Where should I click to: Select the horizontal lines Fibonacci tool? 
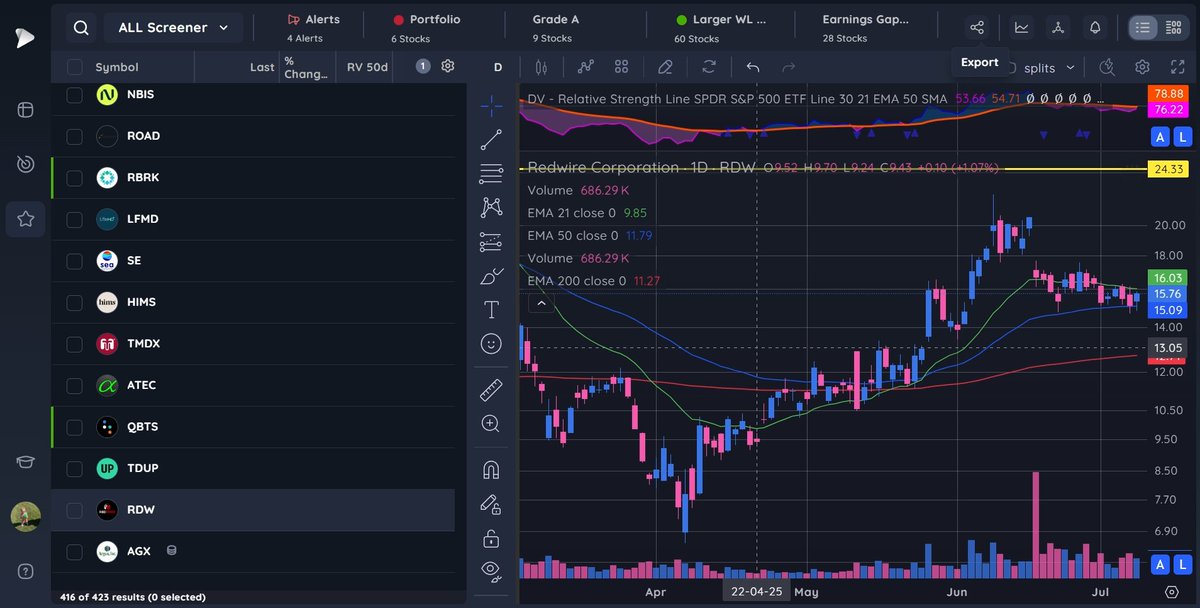pos(491,173)
